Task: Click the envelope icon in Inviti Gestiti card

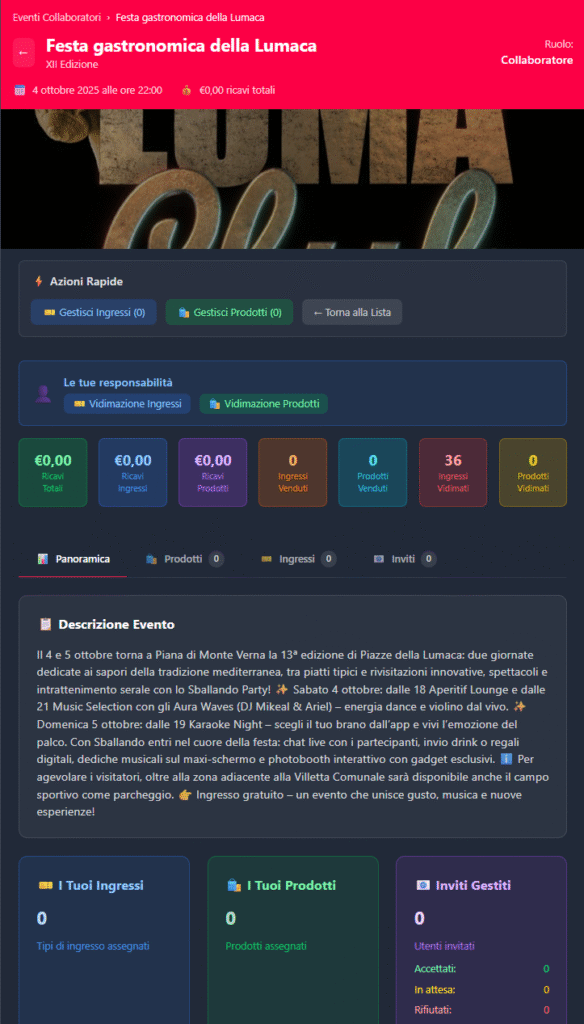Action: pyautogui.click(x=423, y=886)
